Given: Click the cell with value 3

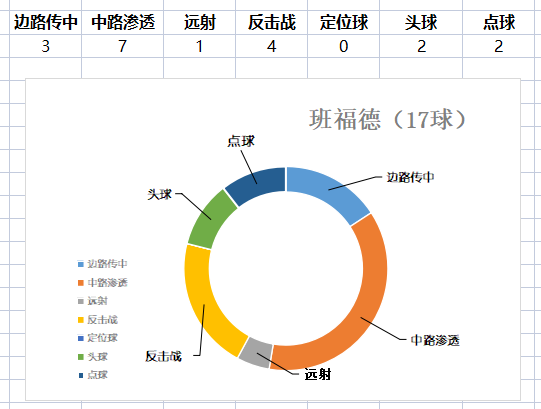Looking at the screenshot, I should [x=46, y=46].
